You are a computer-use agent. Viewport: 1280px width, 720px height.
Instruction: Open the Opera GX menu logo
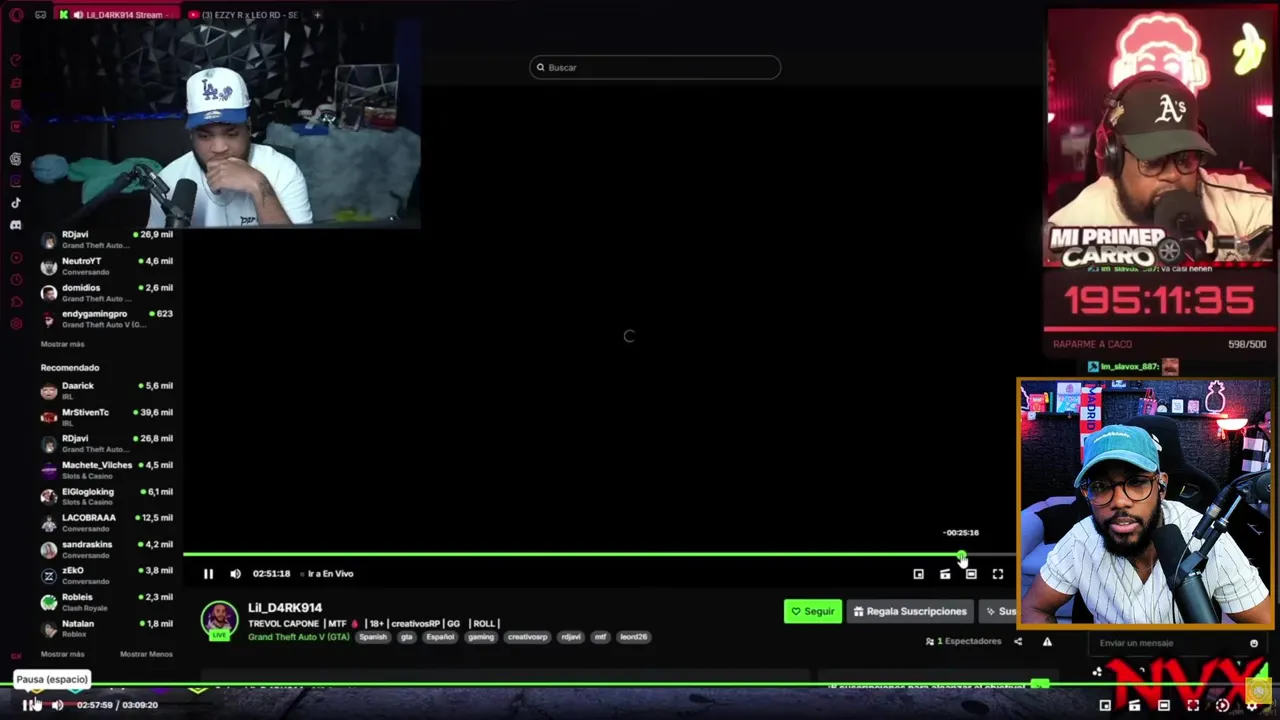pyautogui.click(x=15, y=15)
